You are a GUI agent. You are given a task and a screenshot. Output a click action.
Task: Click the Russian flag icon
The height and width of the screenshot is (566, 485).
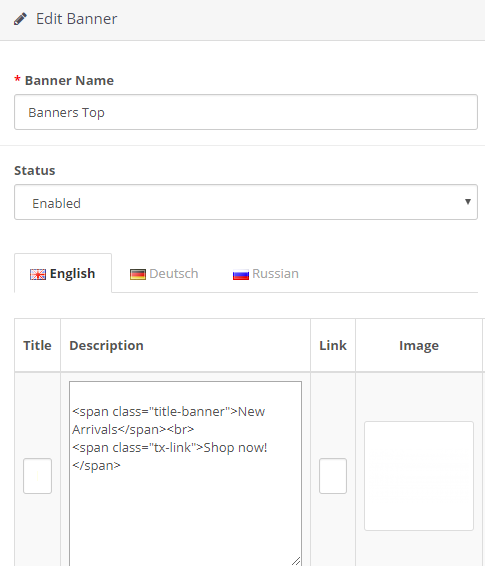point(241,274)
